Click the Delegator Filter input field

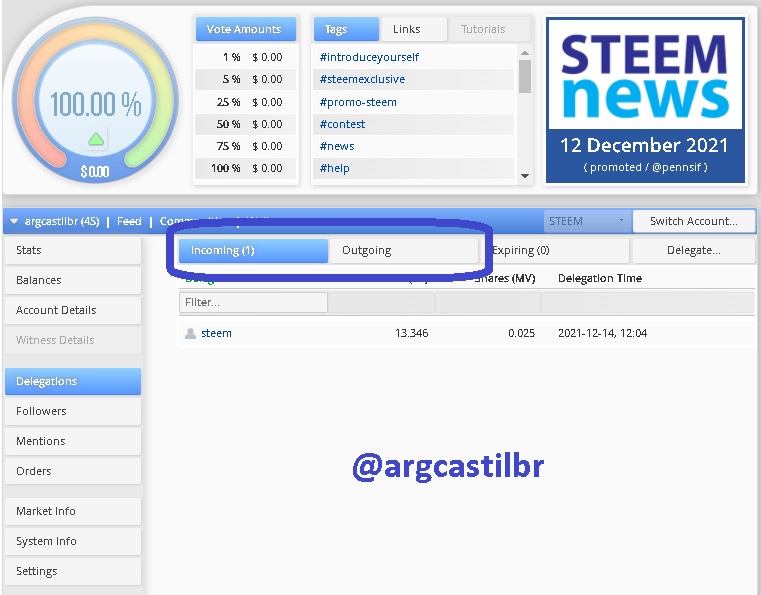[x=253, y=302]
